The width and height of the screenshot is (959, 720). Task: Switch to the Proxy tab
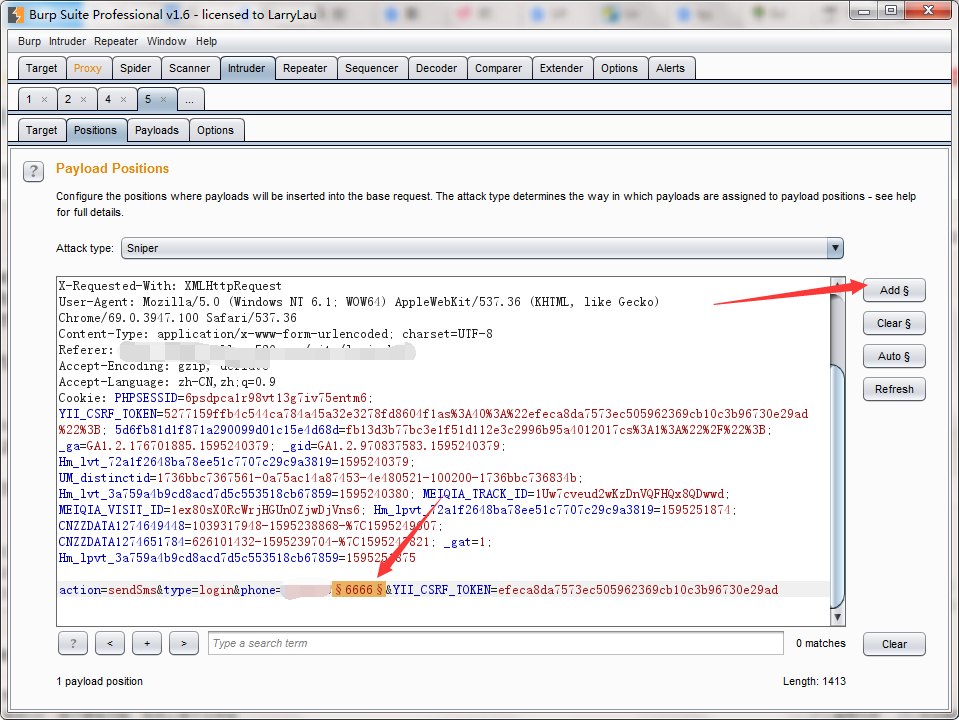tap(87, 68)
